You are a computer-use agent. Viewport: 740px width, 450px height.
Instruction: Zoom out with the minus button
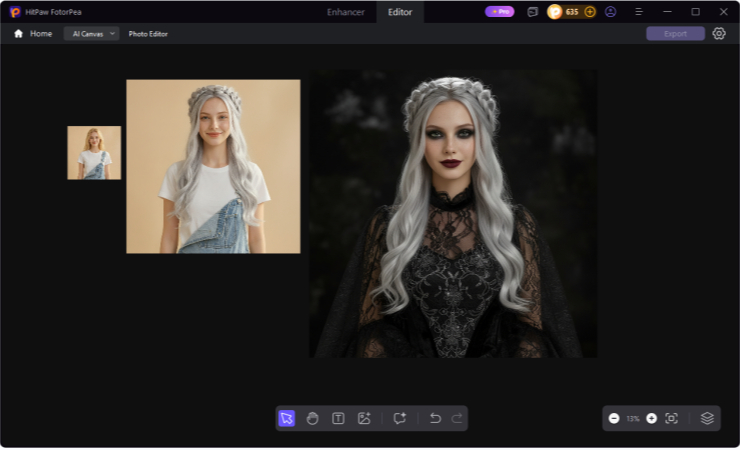614,418
